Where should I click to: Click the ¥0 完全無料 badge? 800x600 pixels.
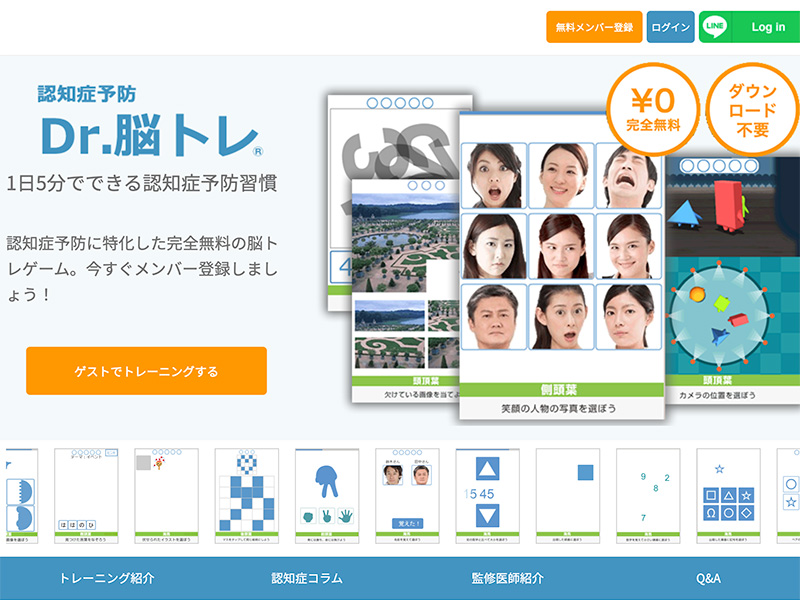pyautogui.click(x=653, y=109)
